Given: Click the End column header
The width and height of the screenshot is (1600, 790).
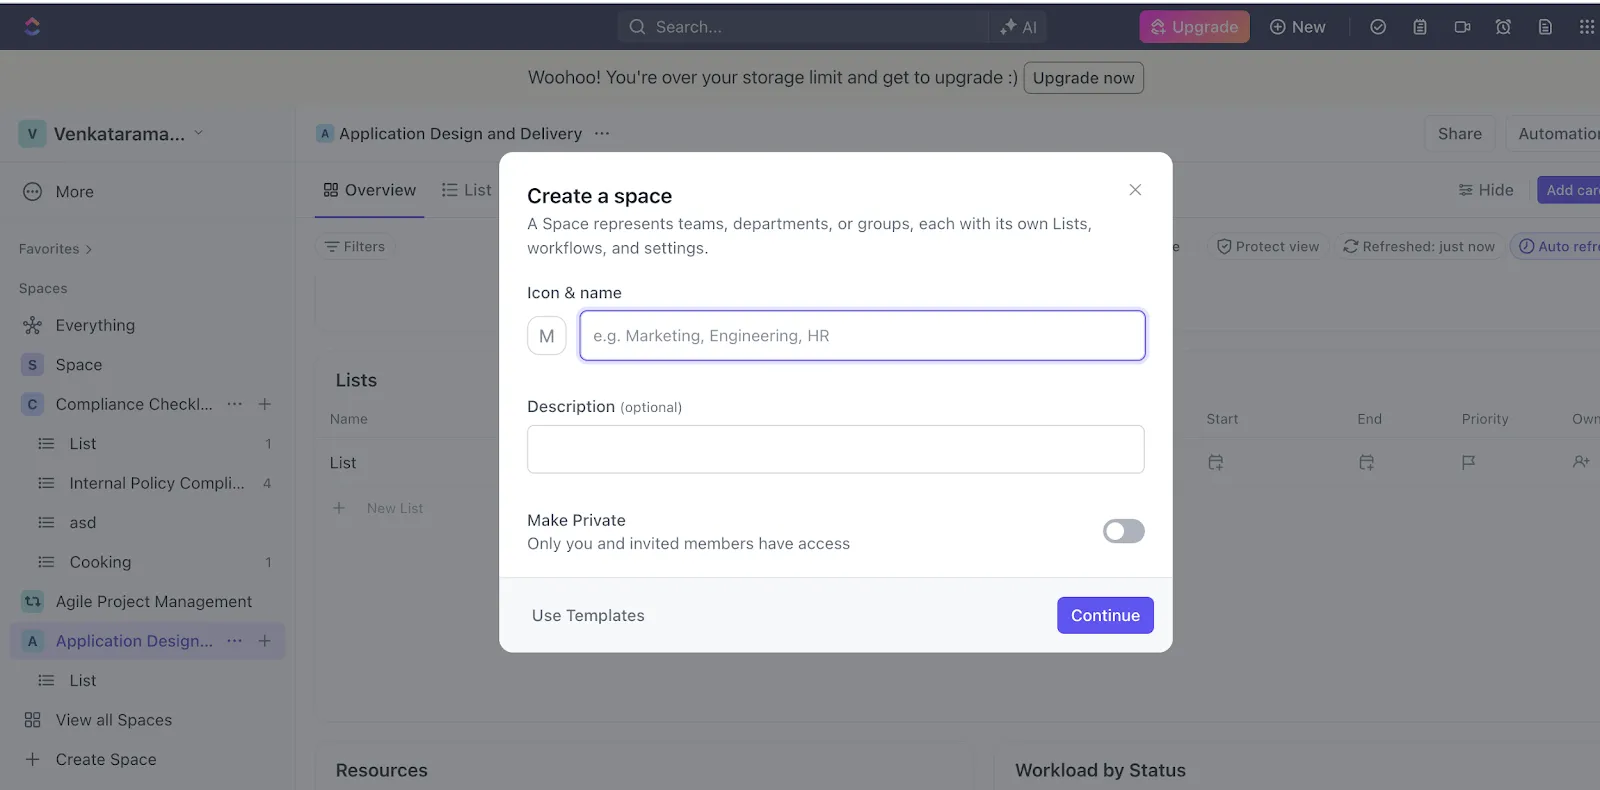Looking at the screenshot, I should (x=1369, y=419).
